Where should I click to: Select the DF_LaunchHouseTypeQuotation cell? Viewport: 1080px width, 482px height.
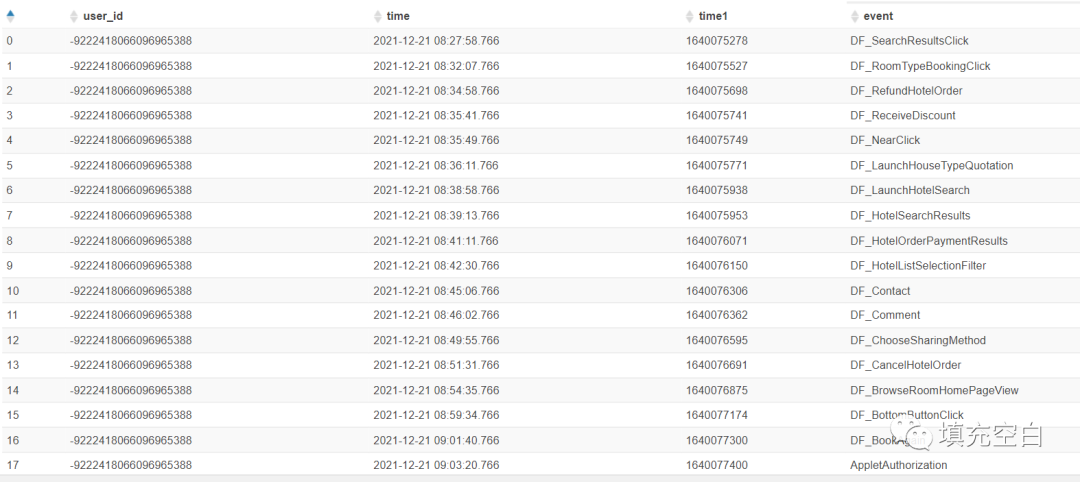pyautogui.click(x=932, y=165)
